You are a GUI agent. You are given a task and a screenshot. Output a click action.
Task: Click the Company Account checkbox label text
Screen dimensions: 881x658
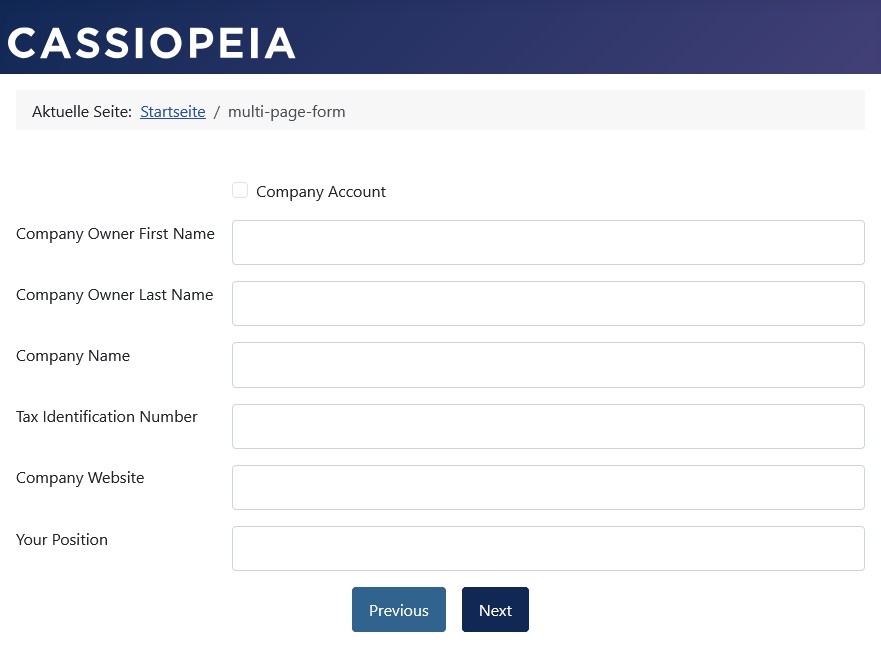click(x=321, y=191)
